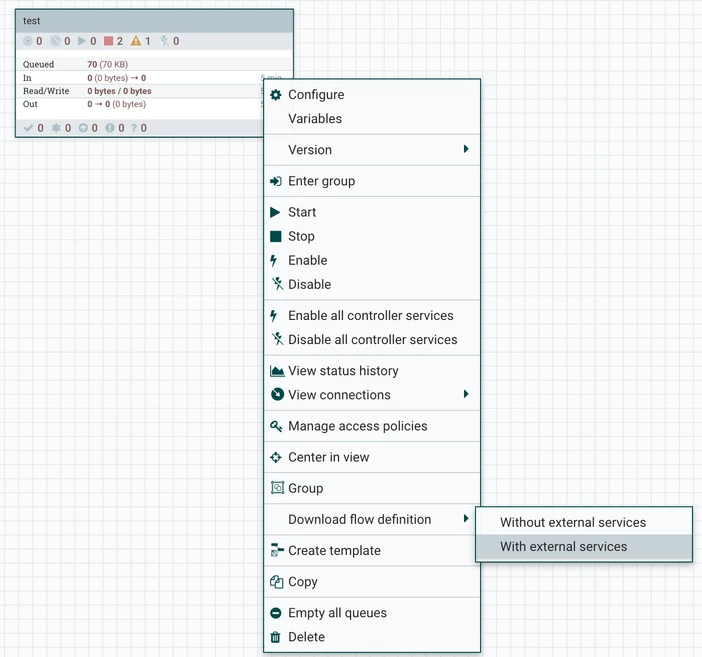
Task: Click the Configure gear icon
Action: (x=276, y=94)
